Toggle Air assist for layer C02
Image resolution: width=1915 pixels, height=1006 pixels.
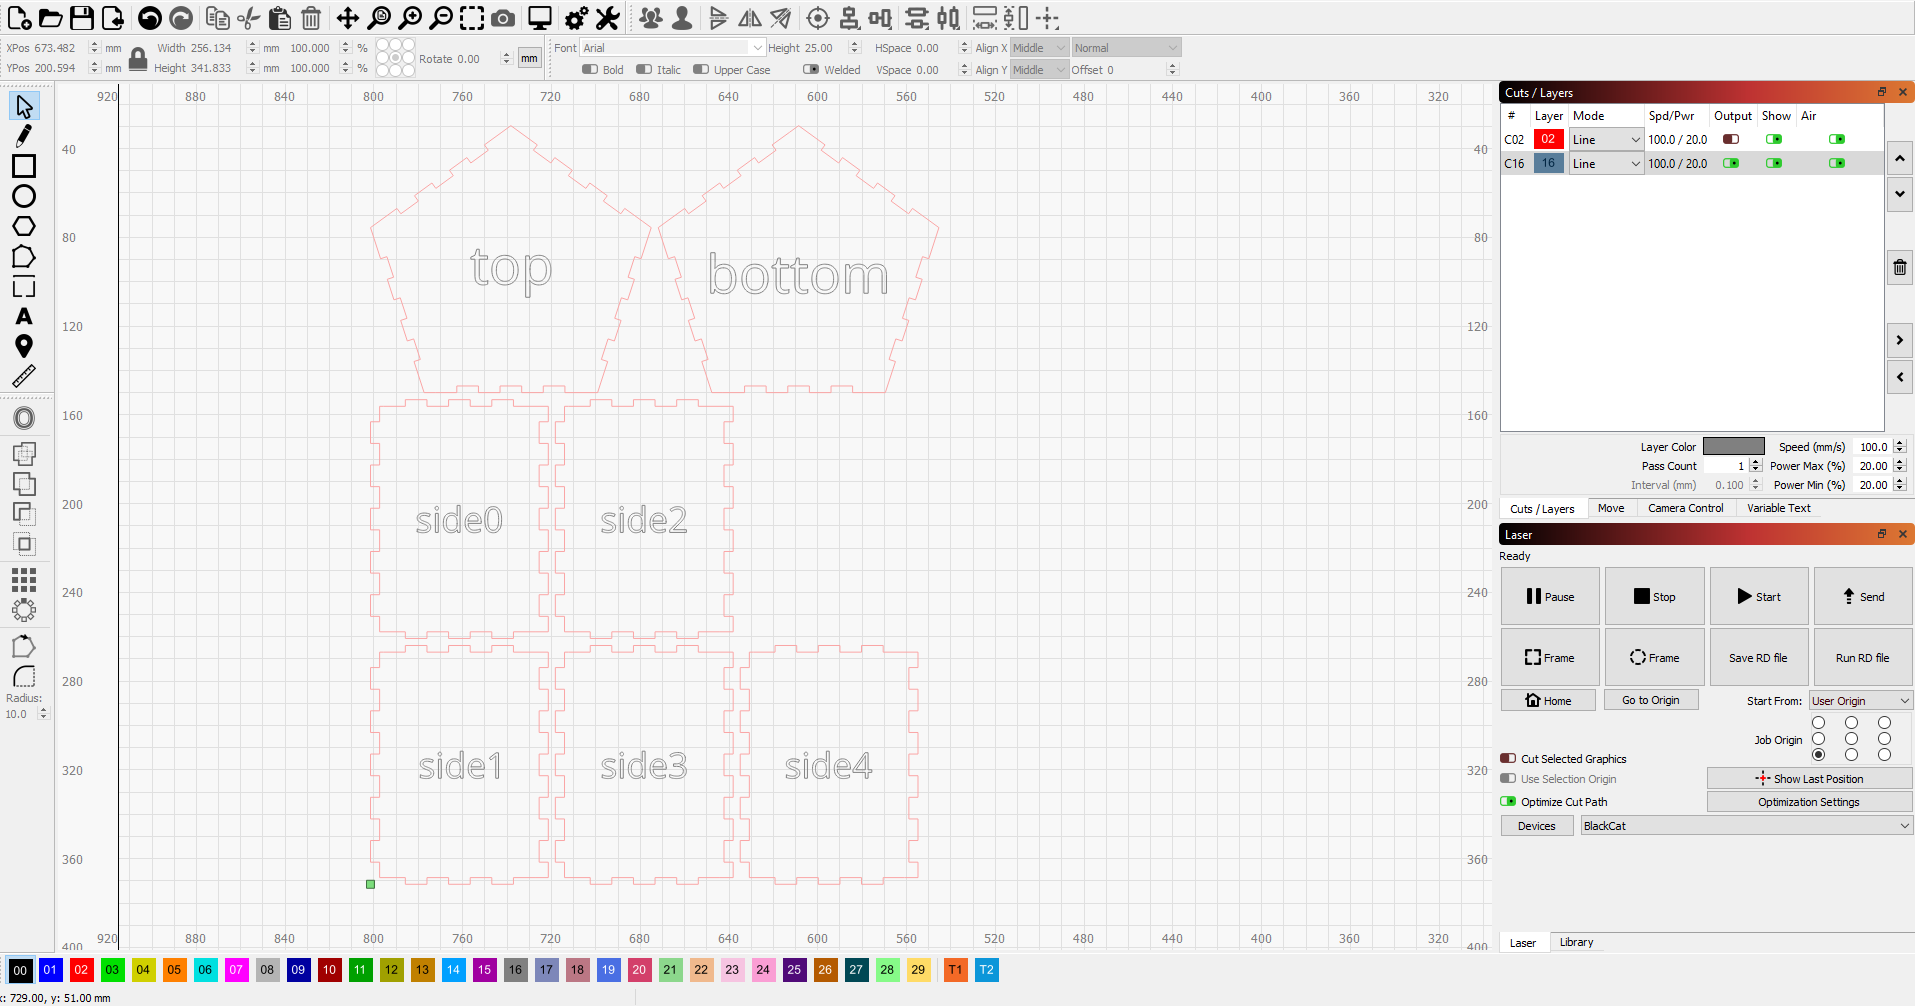(x=1837, y=139)
